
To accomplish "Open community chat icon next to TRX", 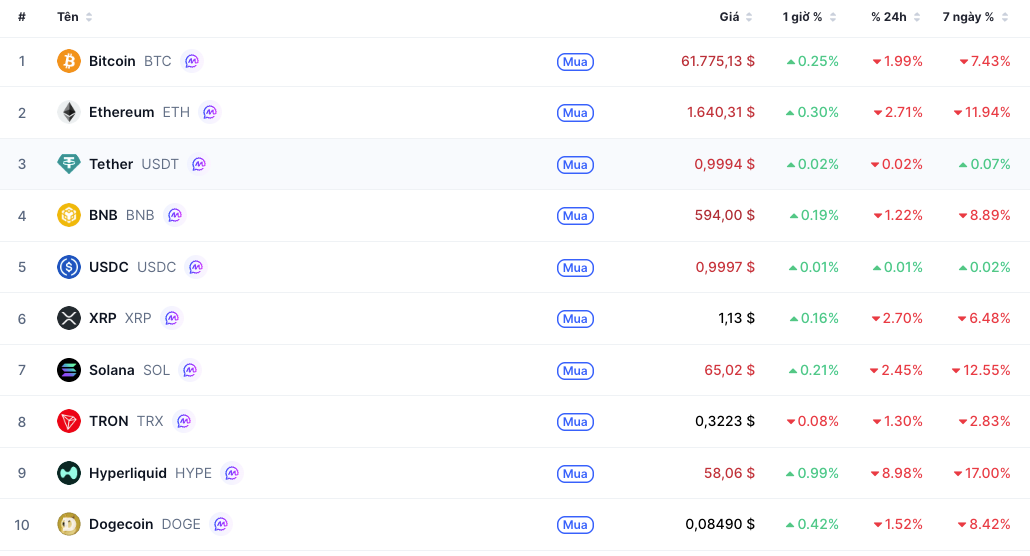I will click(184, 421).
